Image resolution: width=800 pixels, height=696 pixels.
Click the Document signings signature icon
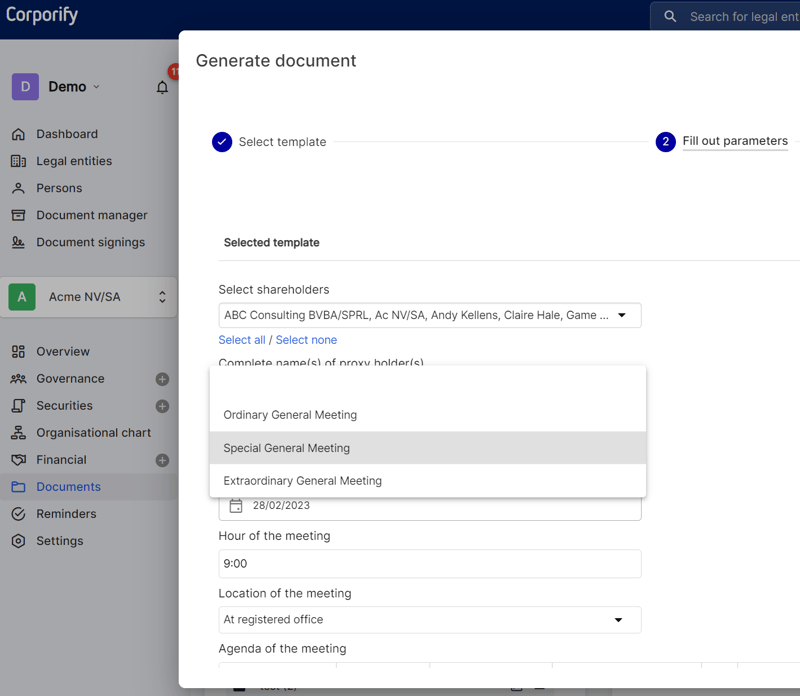pos(18,242)
